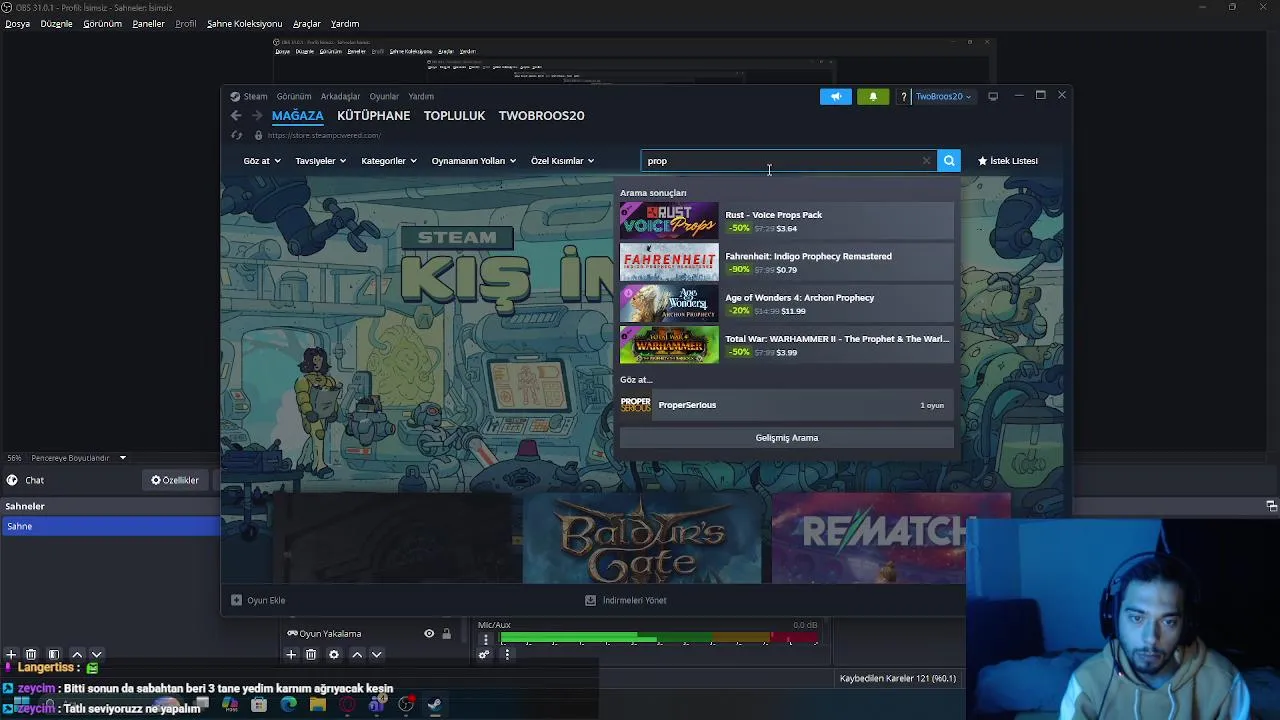Screen dimensions: 1280x720
Task: Open source properties gear icon under Oyun Yakalama
Action: click(x=334, y=655)
